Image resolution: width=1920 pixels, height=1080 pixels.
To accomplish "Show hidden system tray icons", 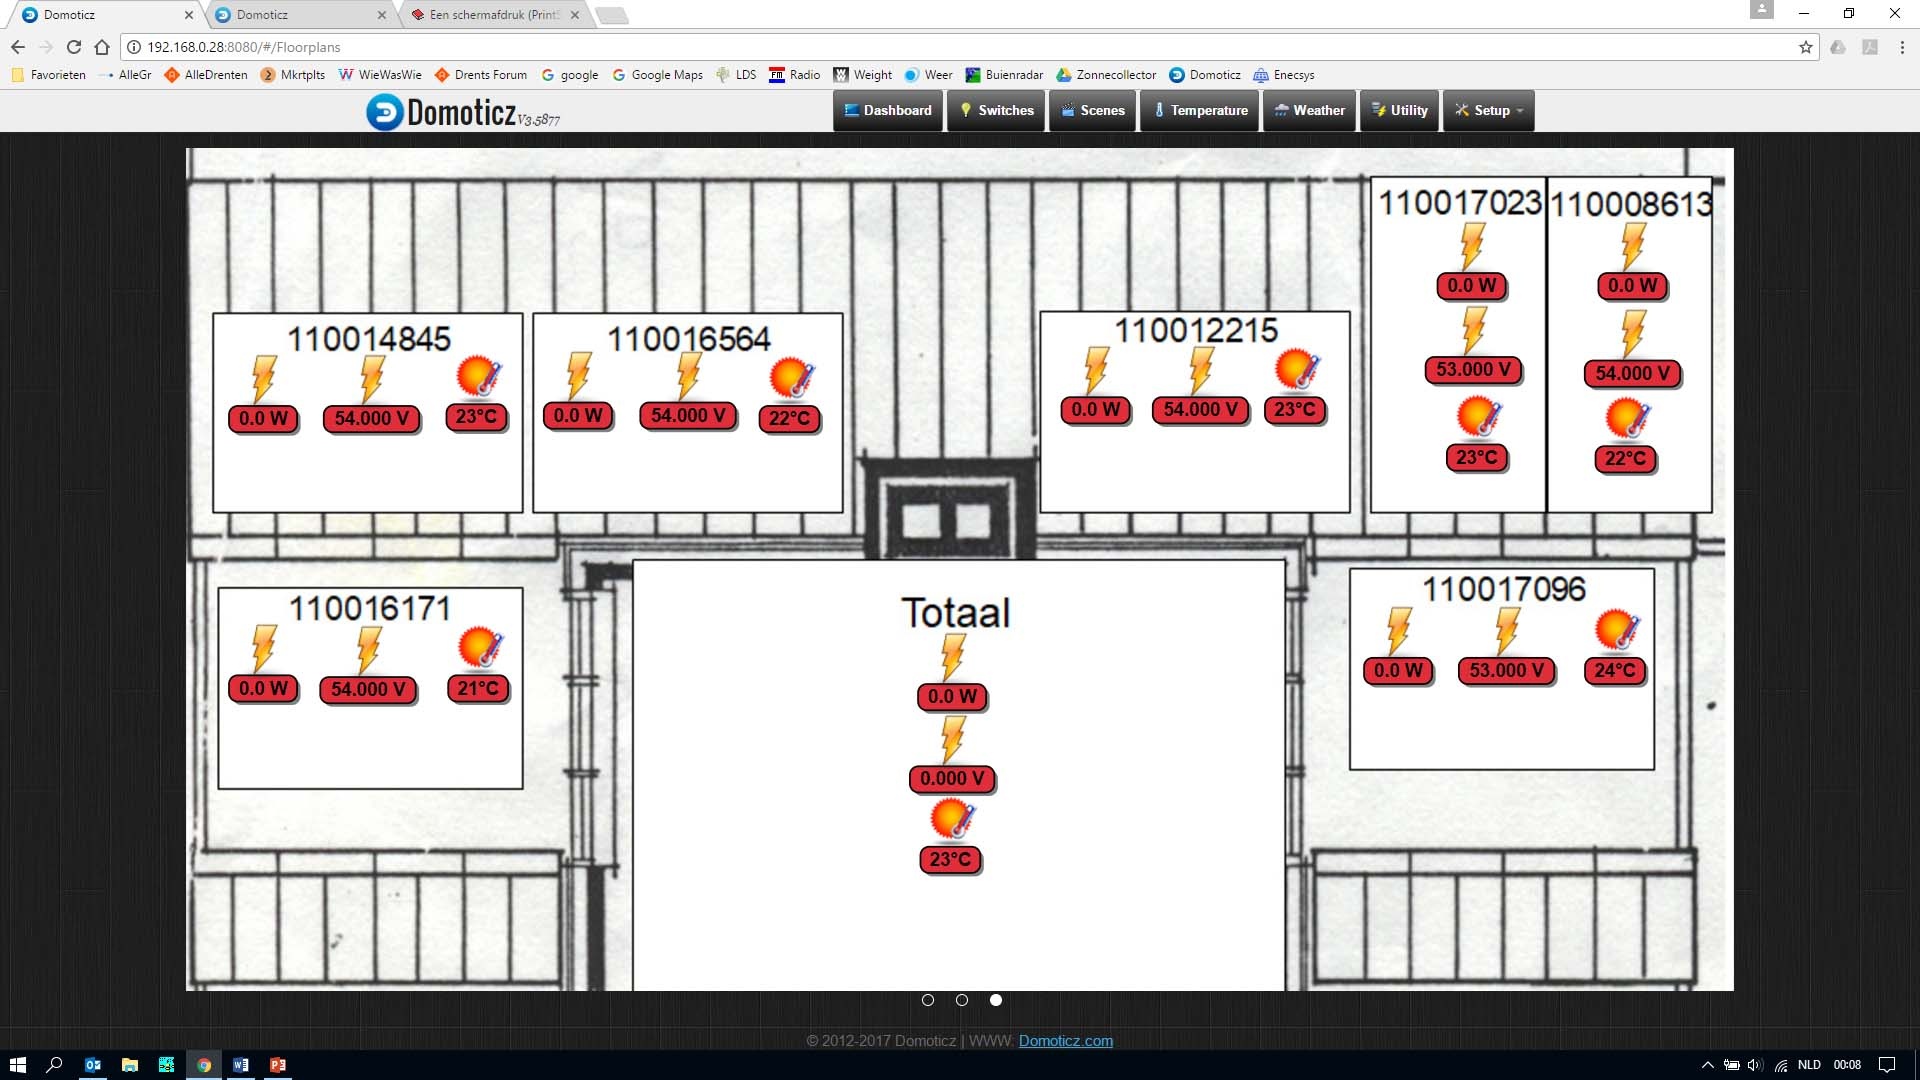I will click(1707, 1065).
